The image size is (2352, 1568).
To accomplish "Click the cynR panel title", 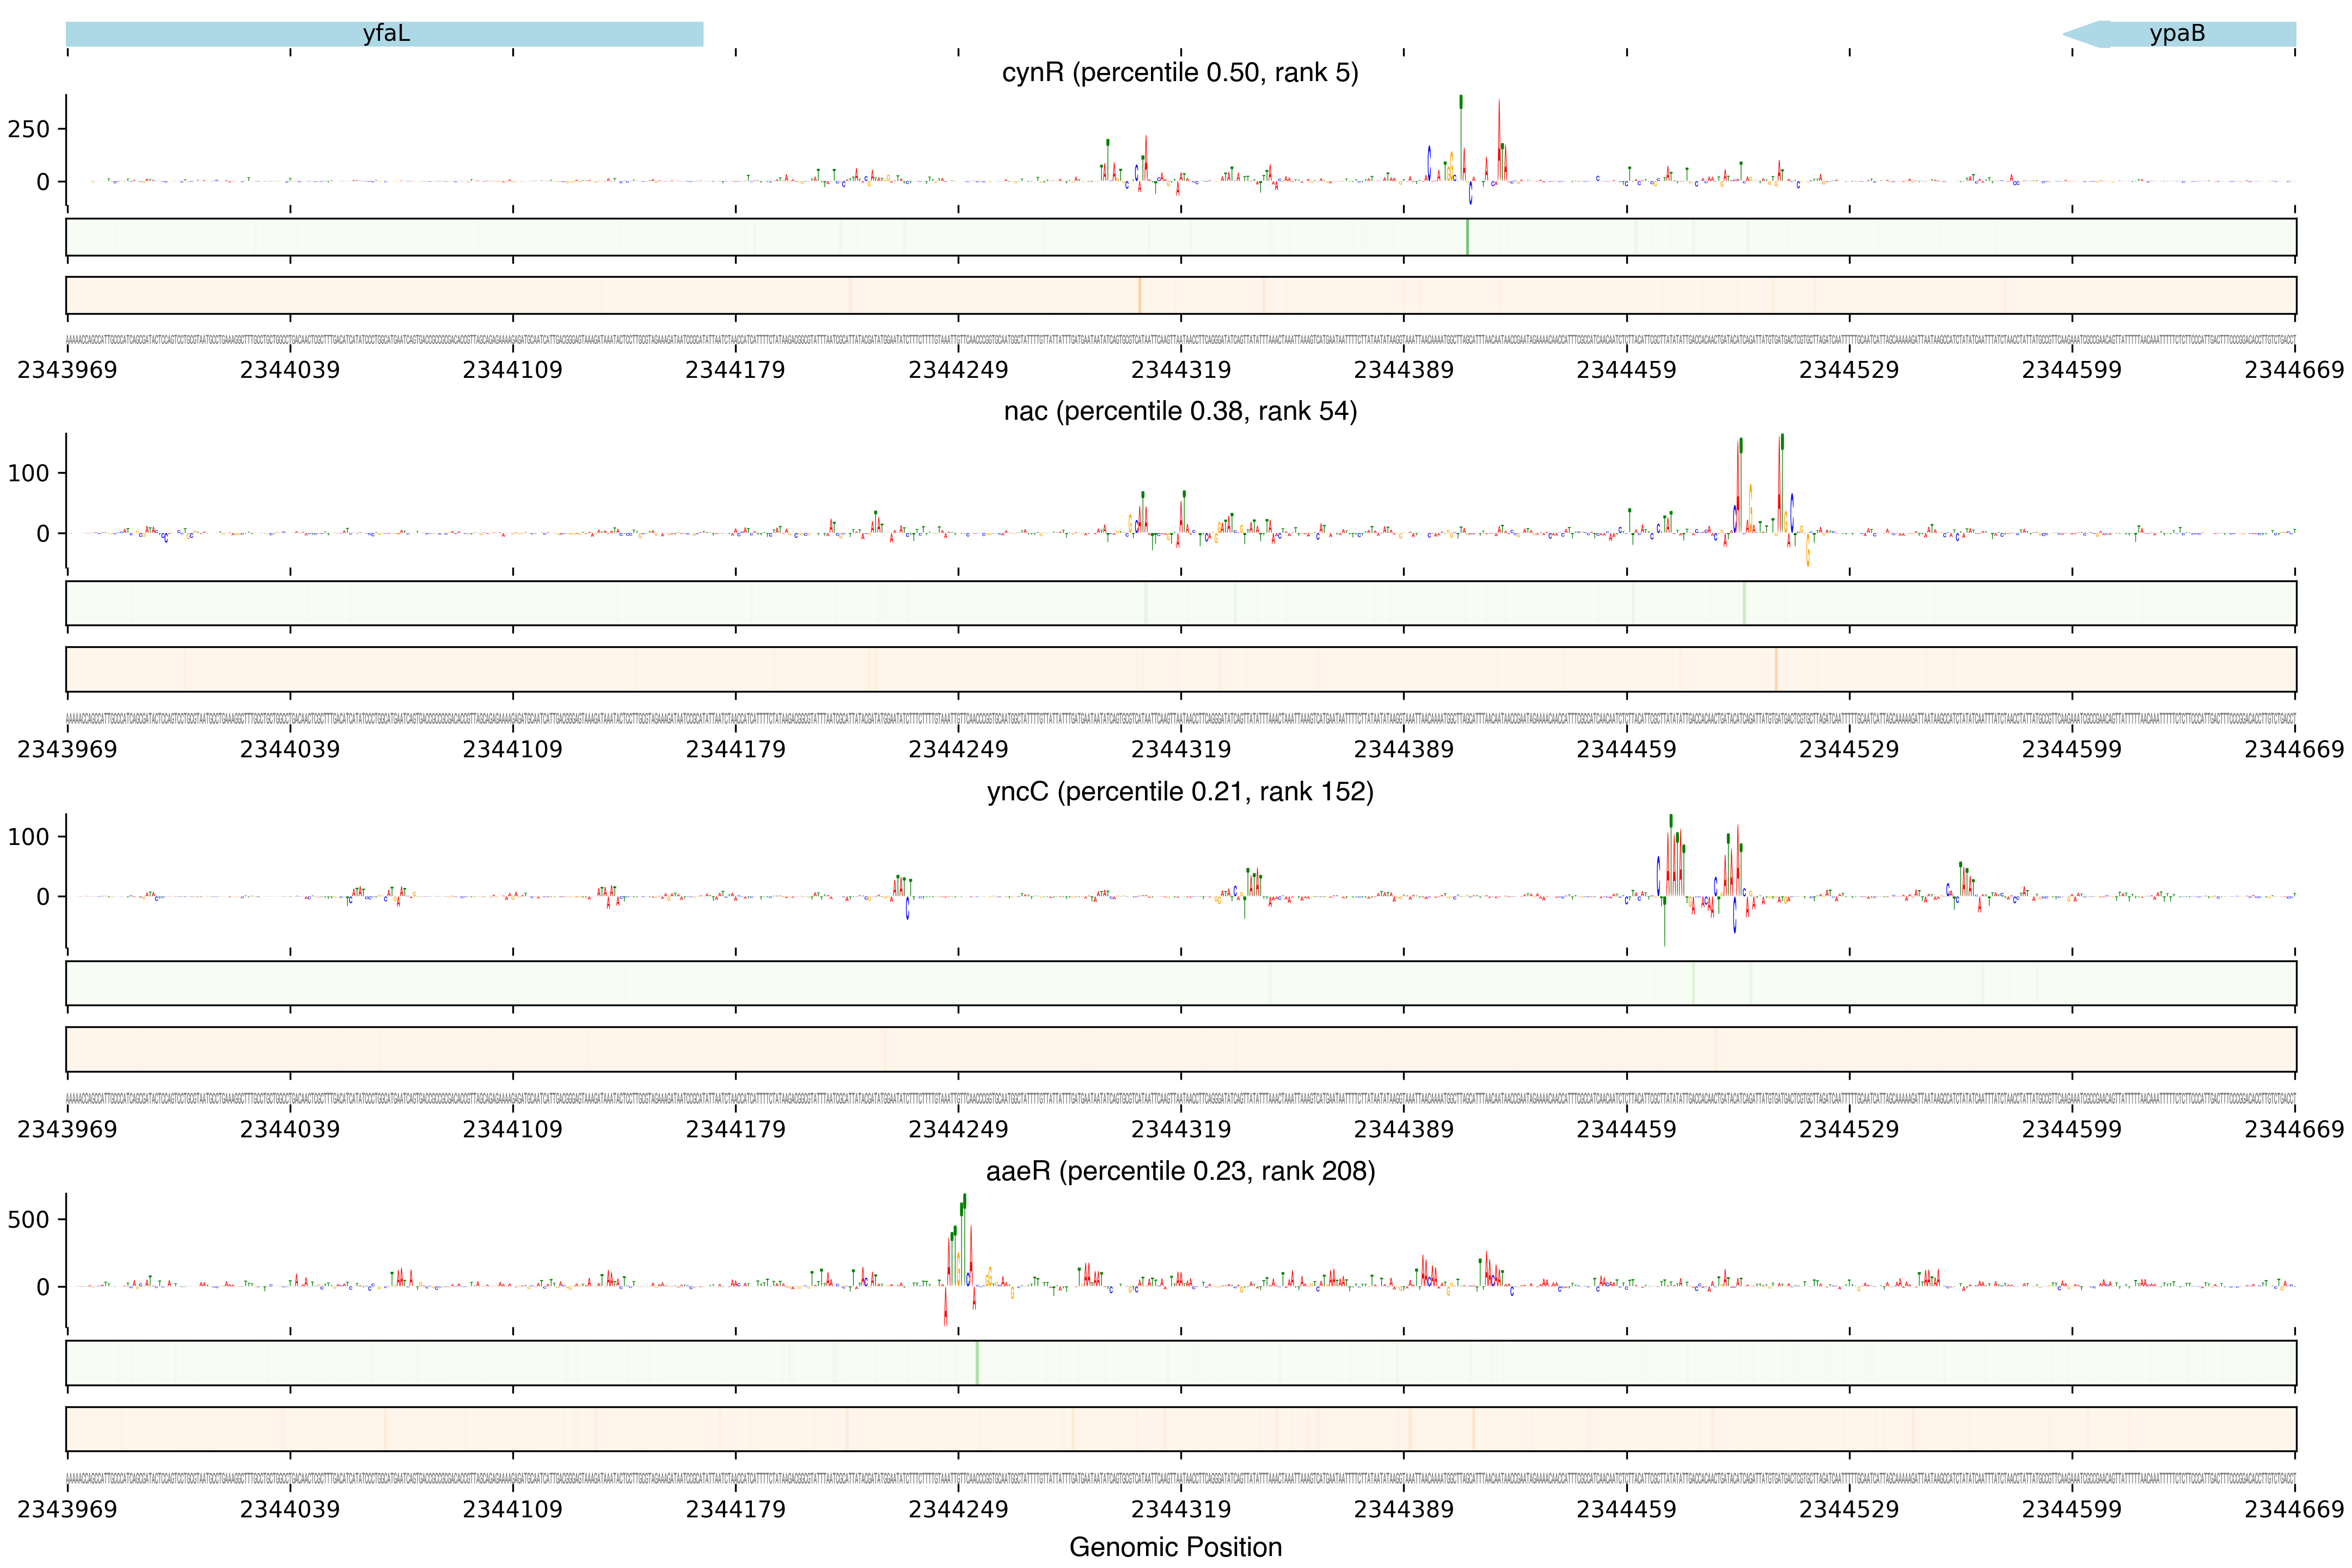I will [x=1180, y=73].
